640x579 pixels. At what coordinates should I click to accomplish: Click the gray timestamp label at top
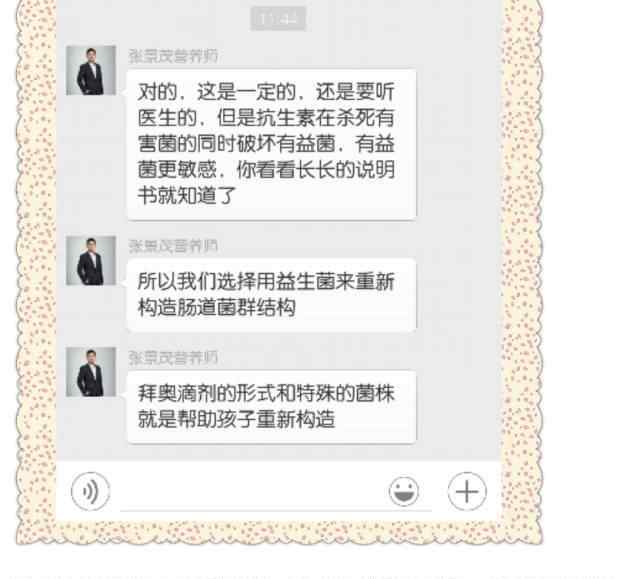pyautogui.click(x=278, y=19)
